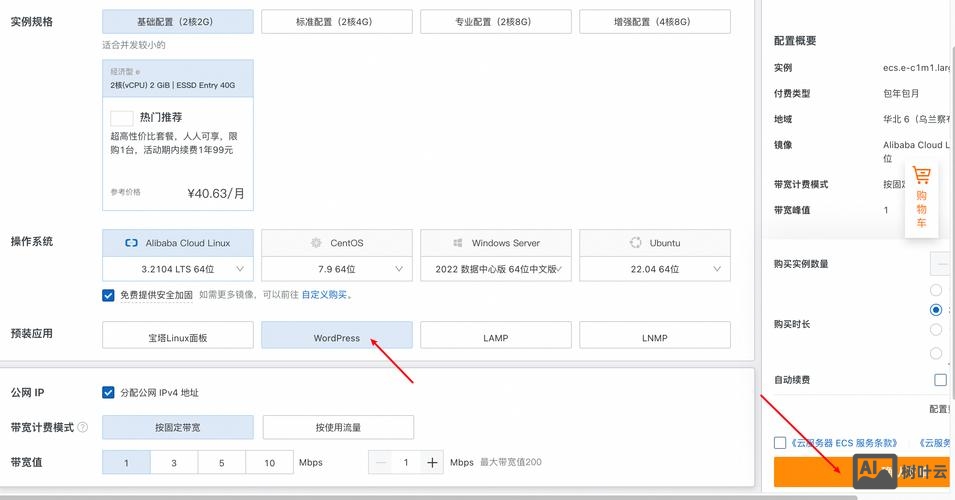Select 增强配置 (4核8G) spec
Image resolution: width=955 pixels, height=500 pixels.
pyautogui.click(x=655, y=21)
